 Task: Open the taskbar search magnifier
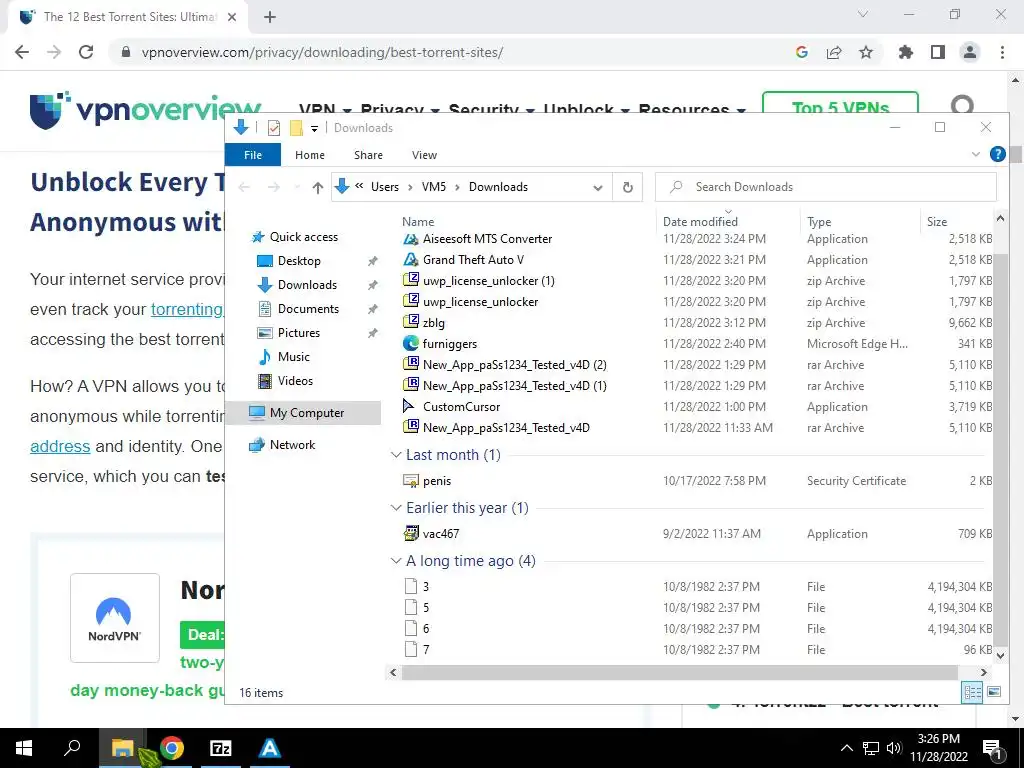click(x=72, y=748)
